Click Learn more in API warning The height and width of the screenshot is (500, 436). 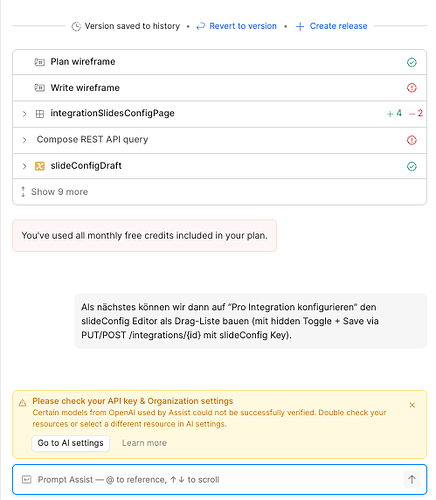click(144, 443)
